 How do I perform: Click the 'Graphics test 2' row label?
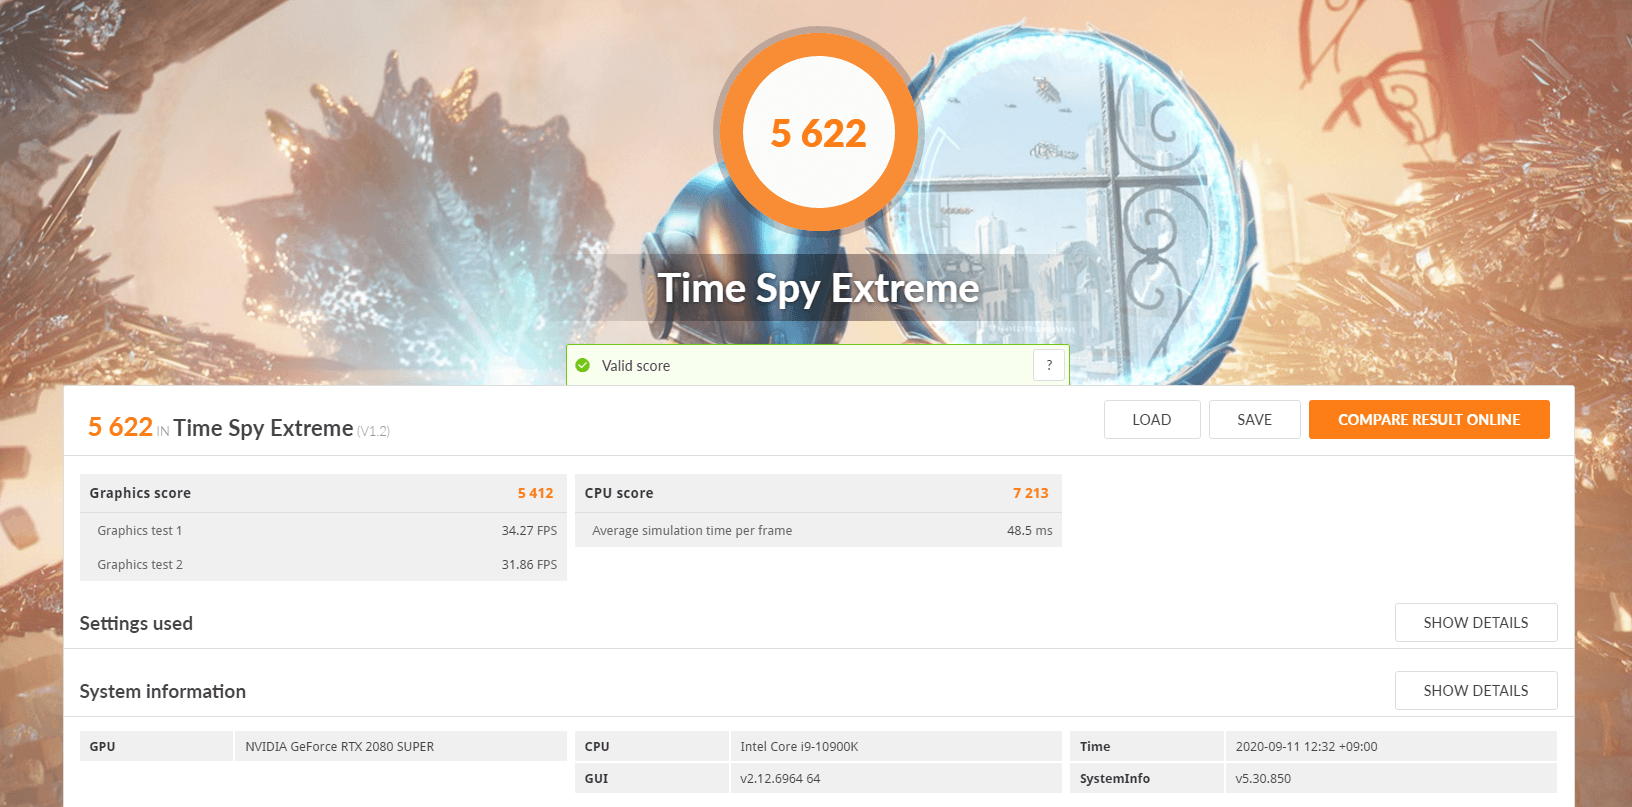point(140,565)
